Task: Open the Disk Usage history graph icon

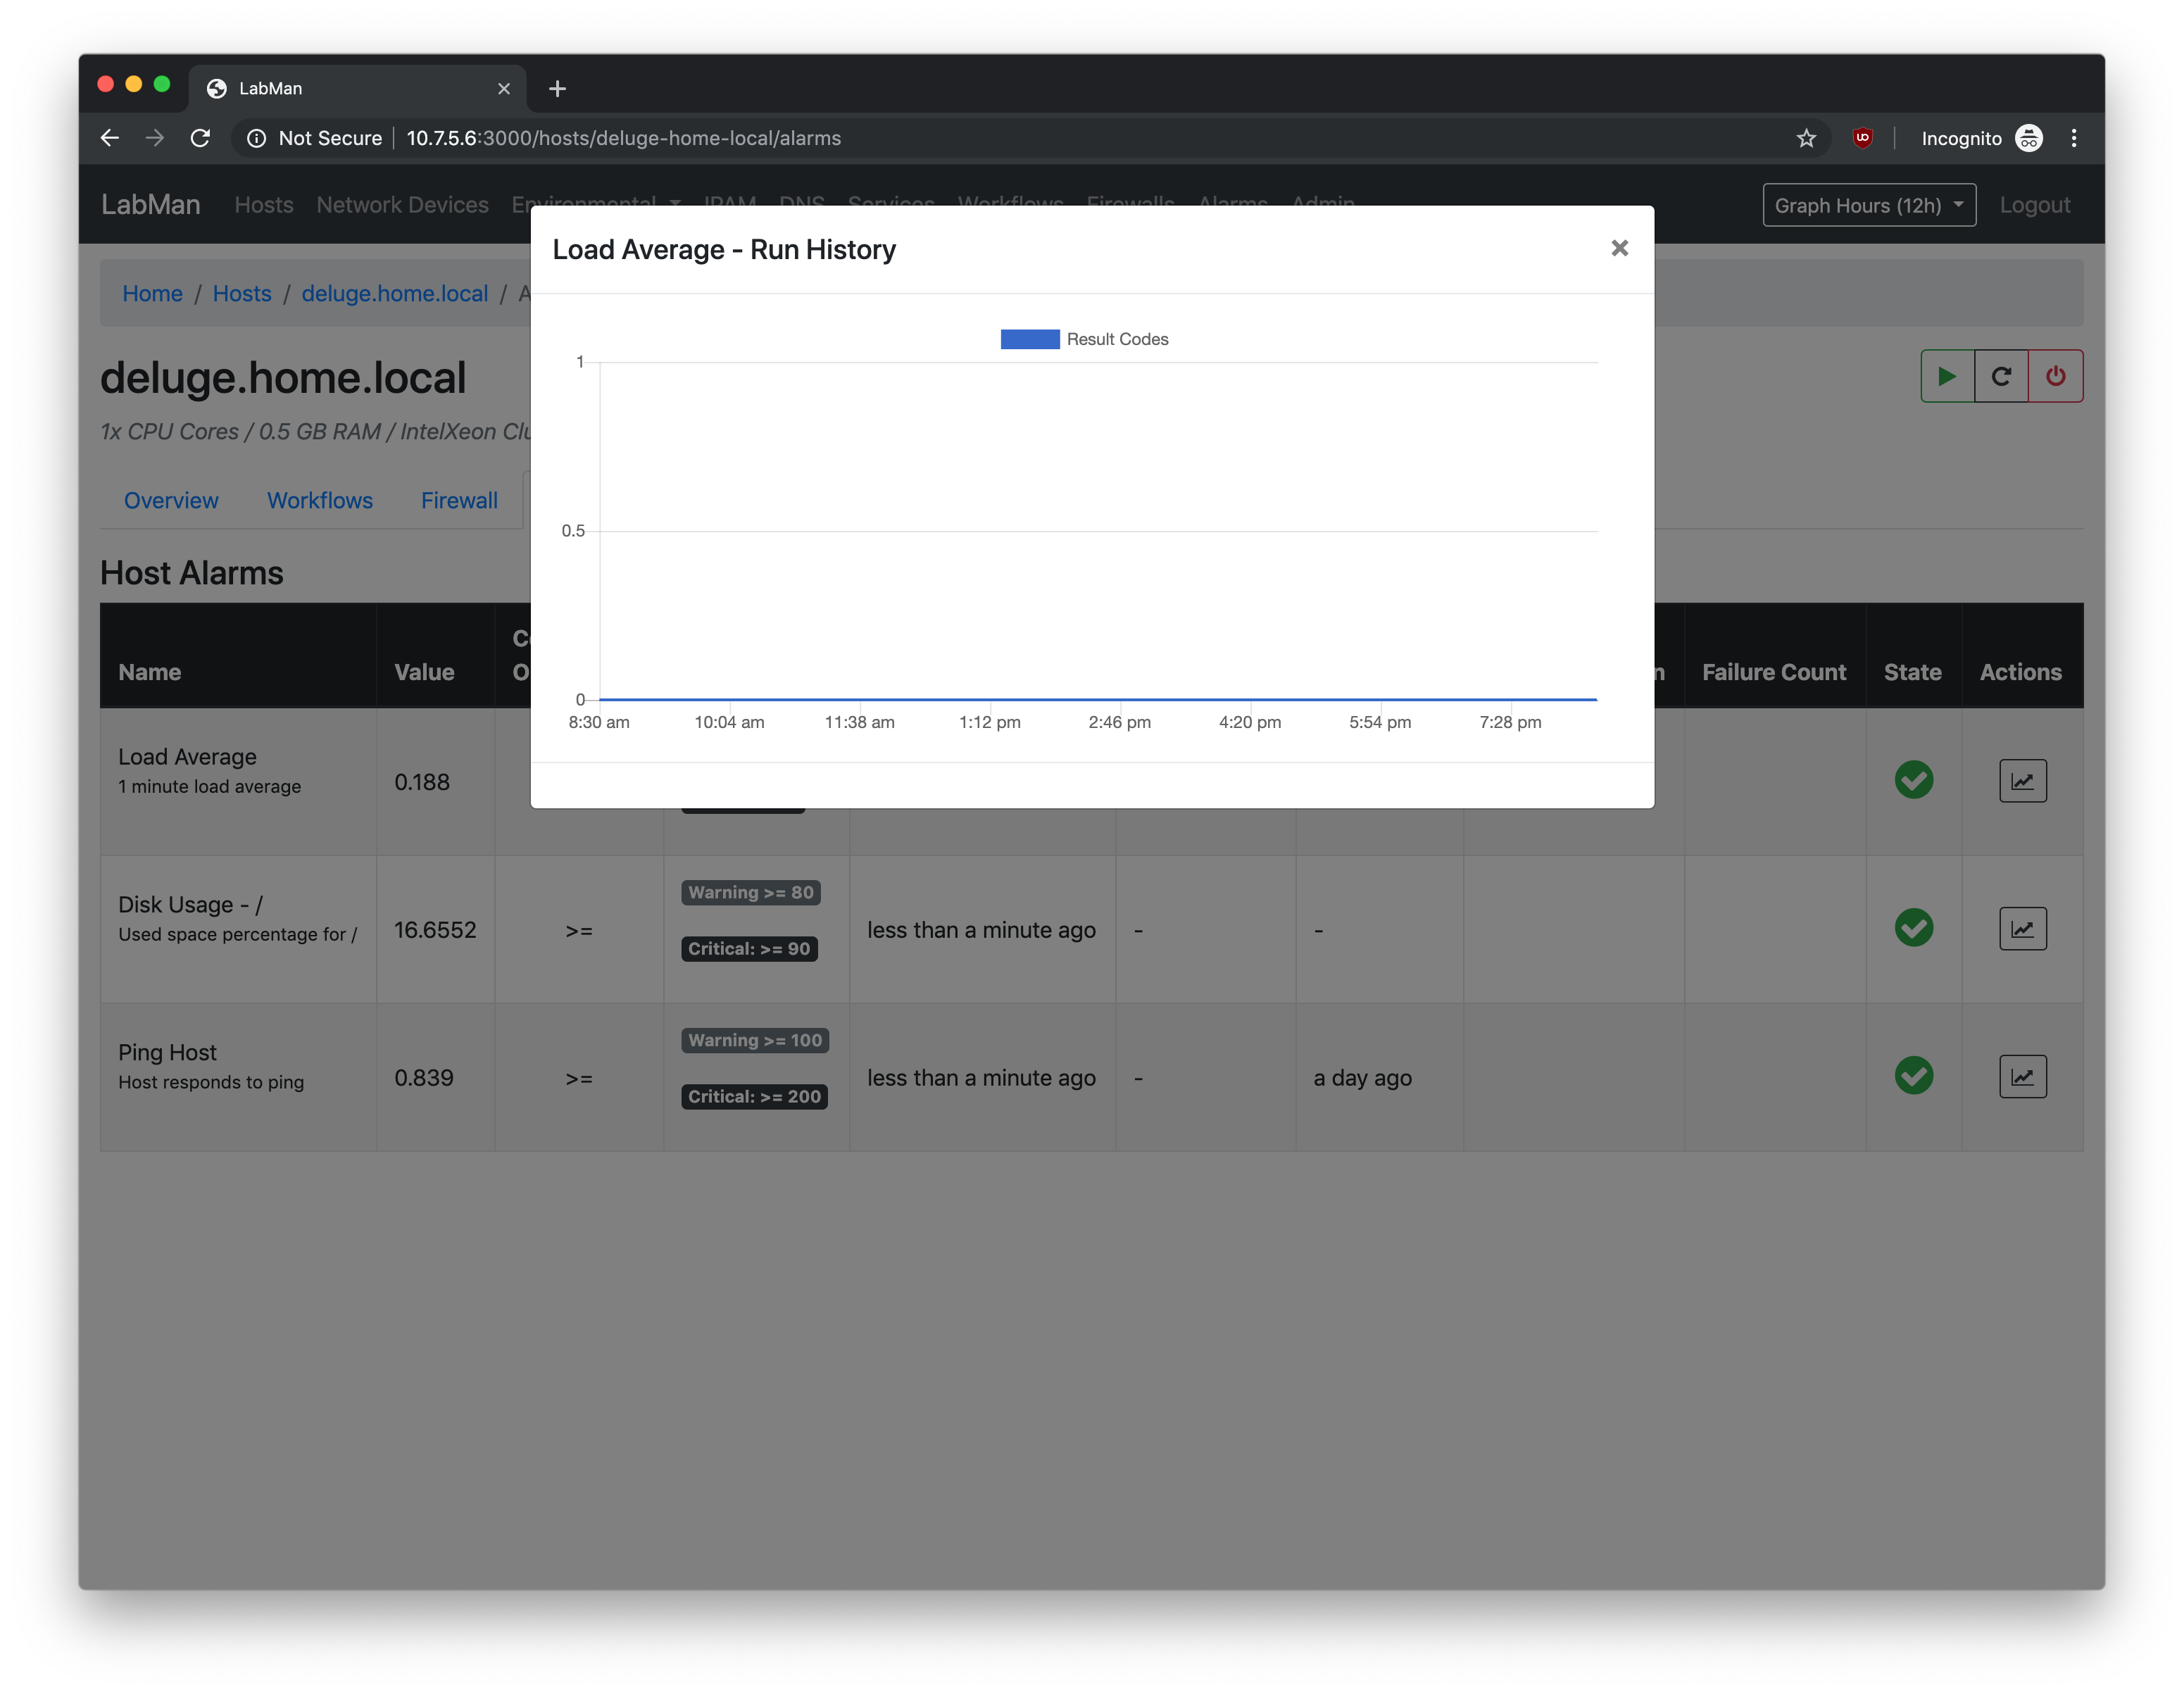Action: (2022, 929)
